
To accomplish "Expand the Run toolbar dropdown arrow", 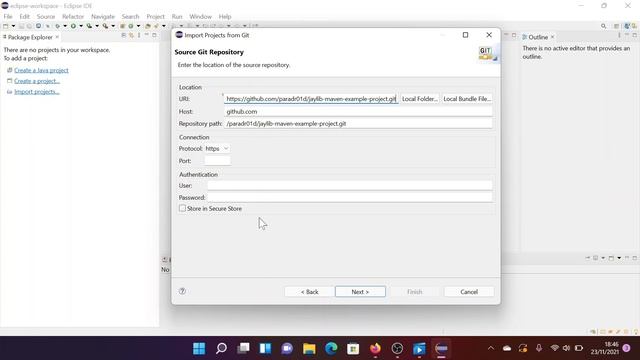I will point(80,26).
